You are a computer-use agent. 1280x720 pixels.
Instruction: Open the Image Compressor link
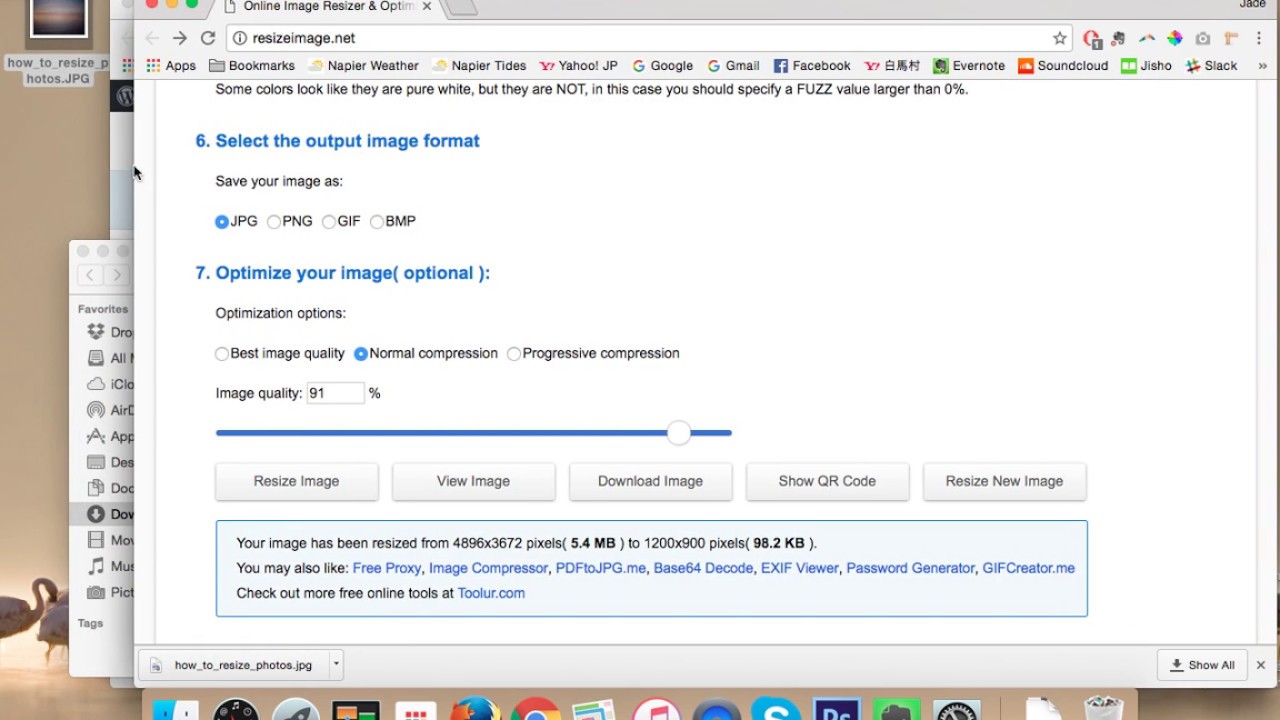coord(488,568)
